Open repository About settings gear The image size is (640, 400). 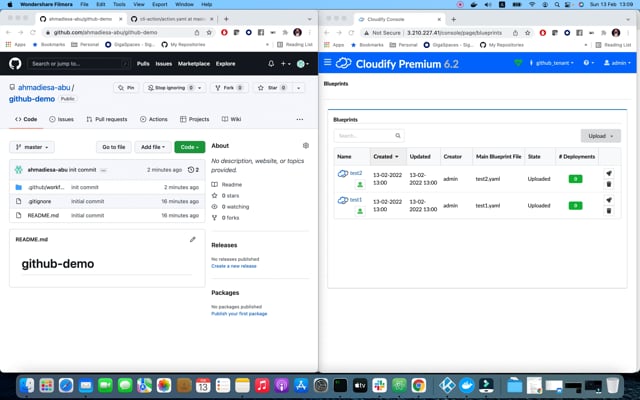(x=306, y=146)
